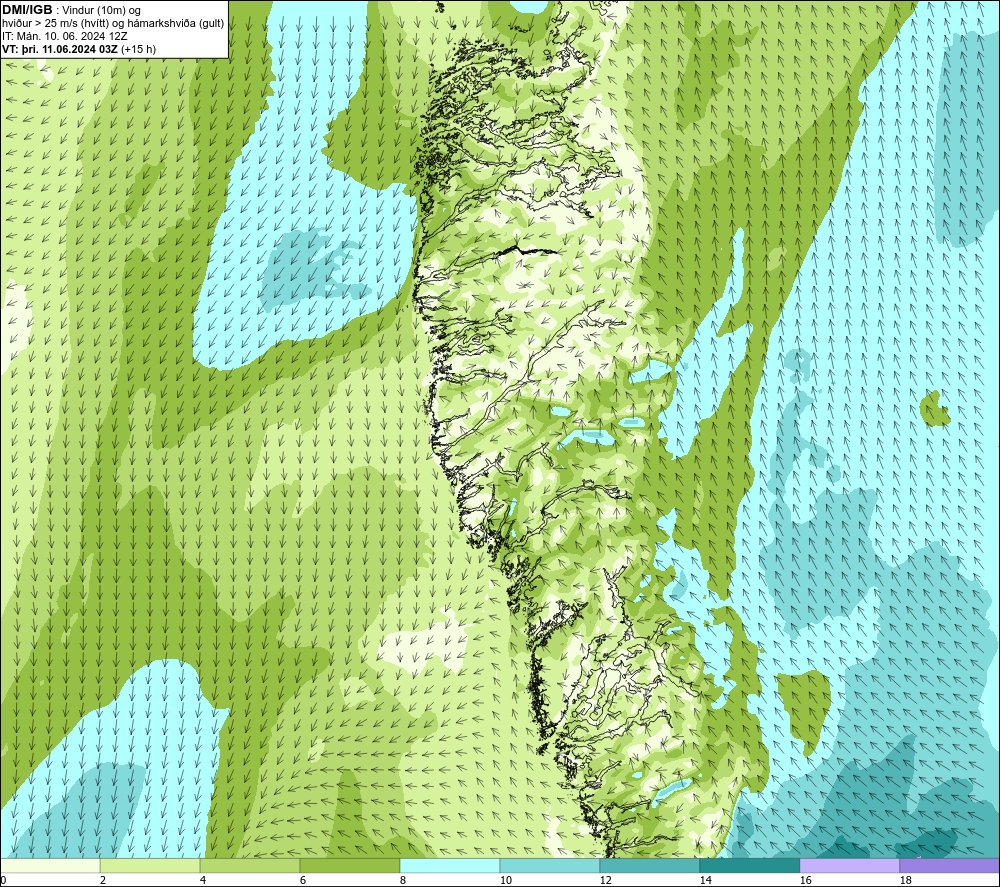The image size is (1000, 887).
Task: Click the 6-8 m/s dark green swatch
Action: click(349, 865)
